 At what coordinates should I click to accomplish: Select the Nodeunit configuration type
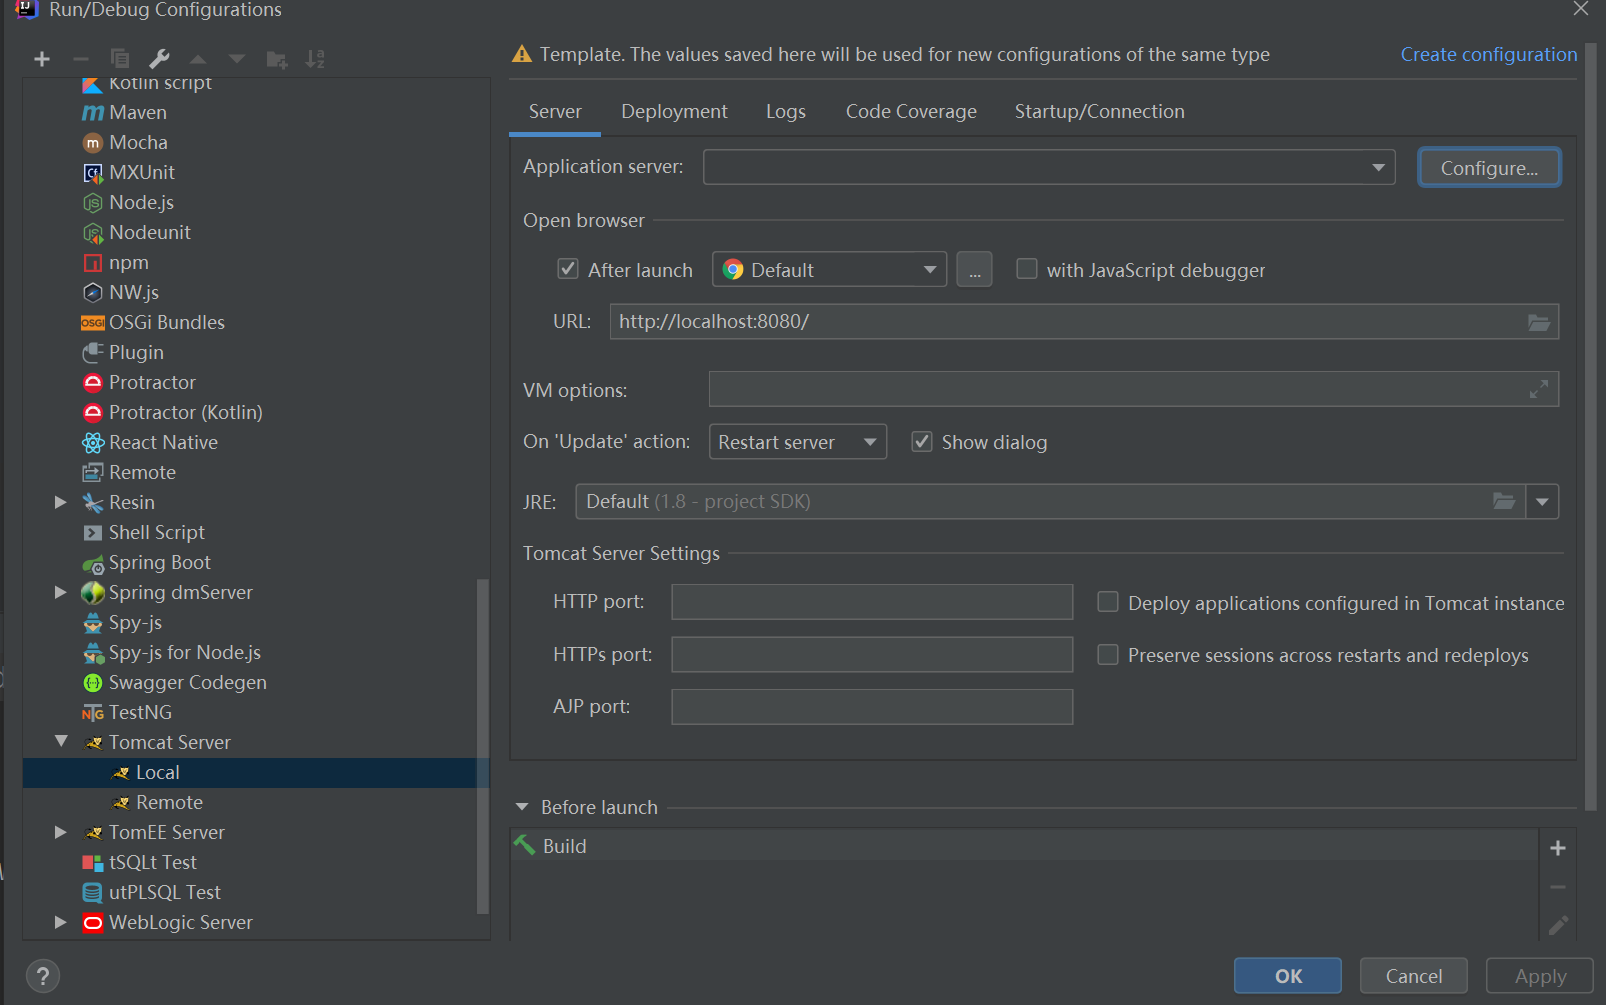coord(150,232)
